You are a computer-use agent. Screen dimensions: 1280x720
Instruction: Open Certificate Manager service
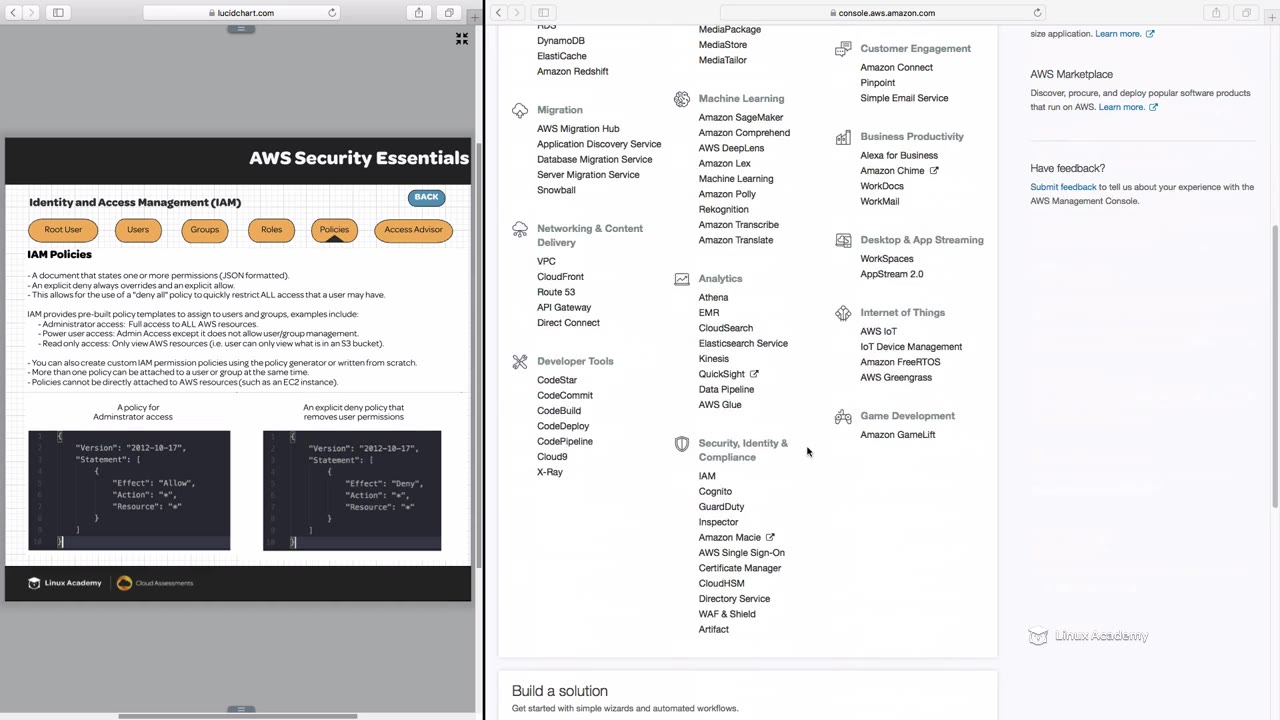coord(740,568)
